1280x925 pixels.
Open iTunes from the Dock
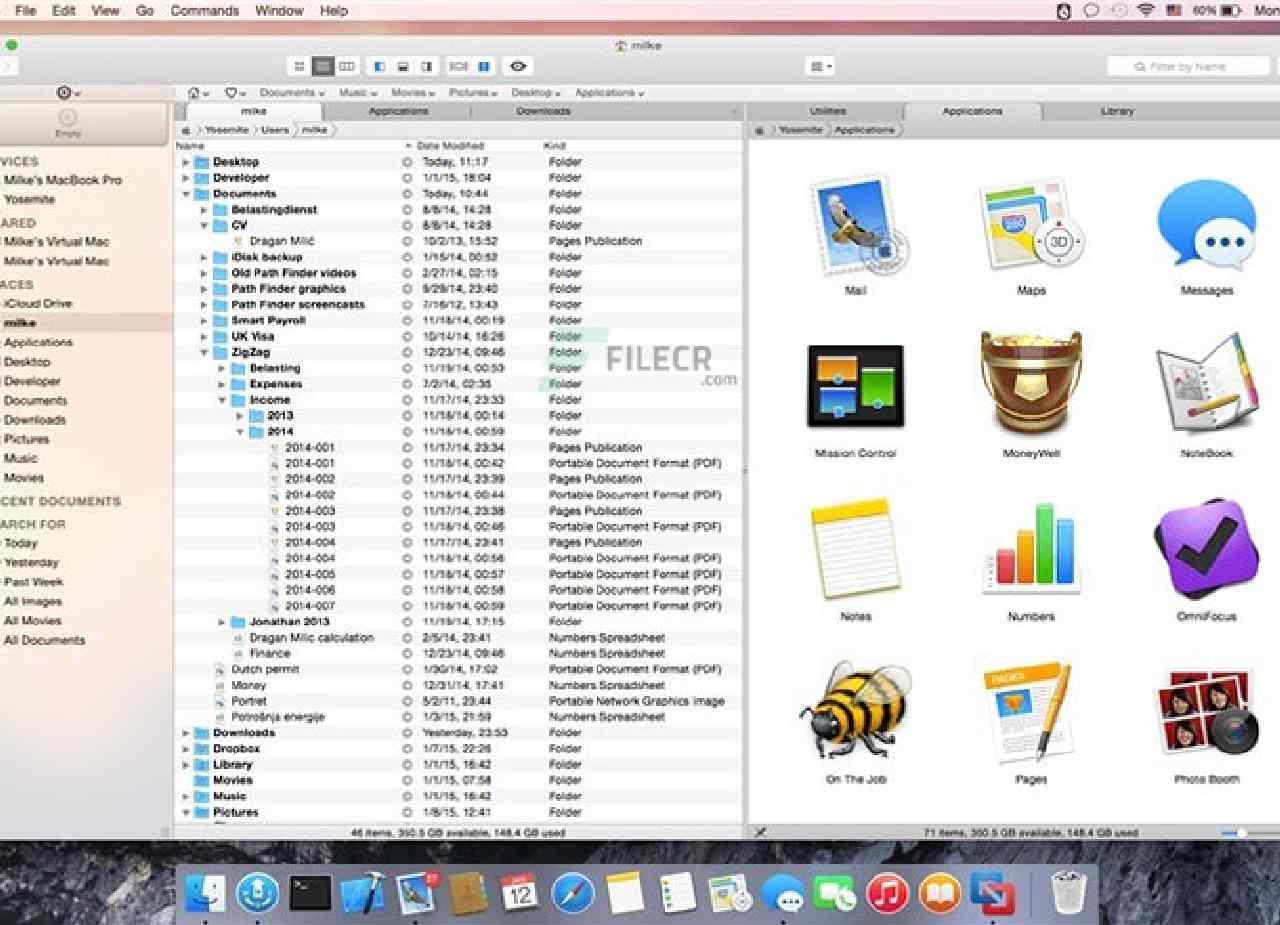coord(886,893)
